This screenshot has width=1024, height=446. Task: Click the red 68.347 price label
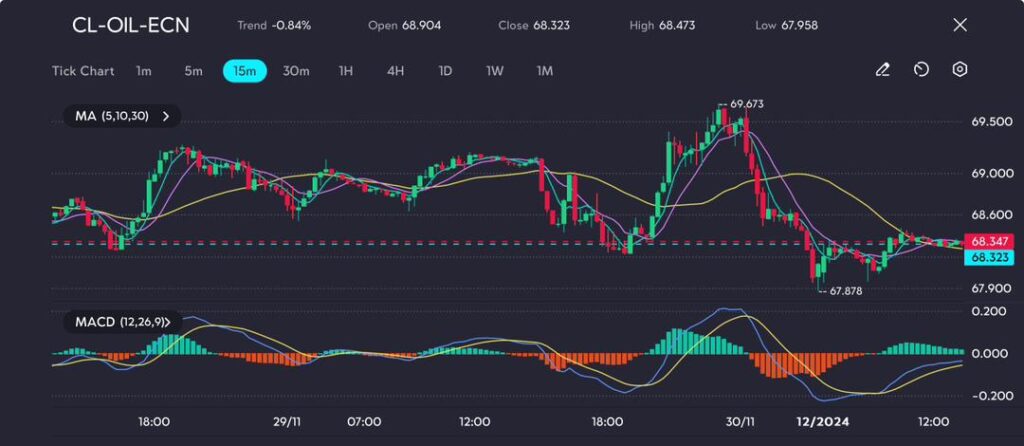(x=989, y=241)
